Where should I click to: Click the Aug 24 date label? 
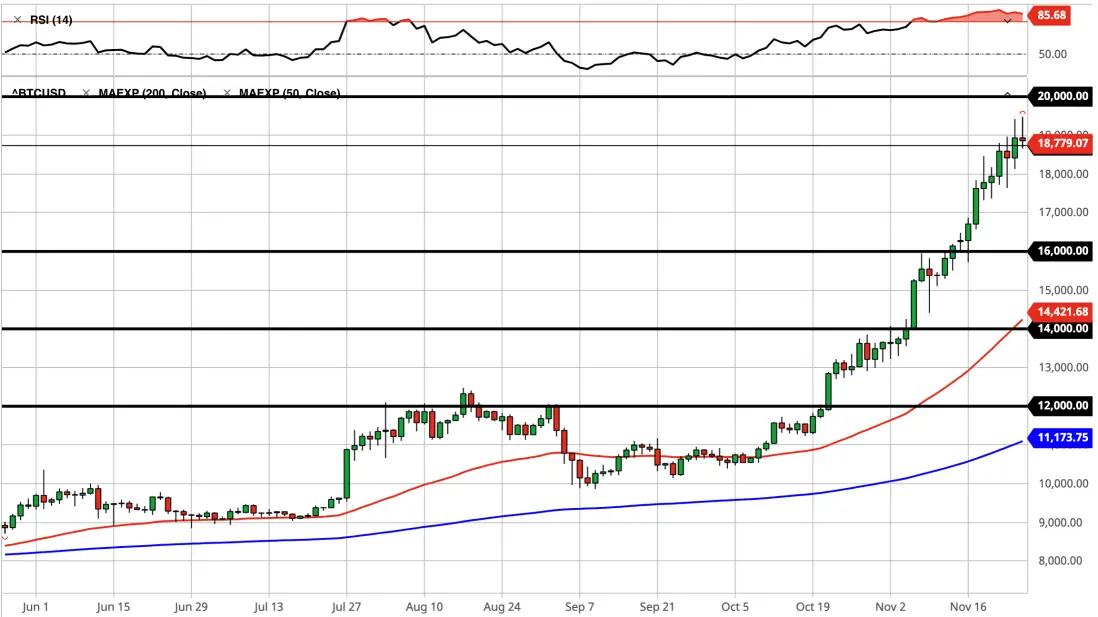tap(502, 606)
